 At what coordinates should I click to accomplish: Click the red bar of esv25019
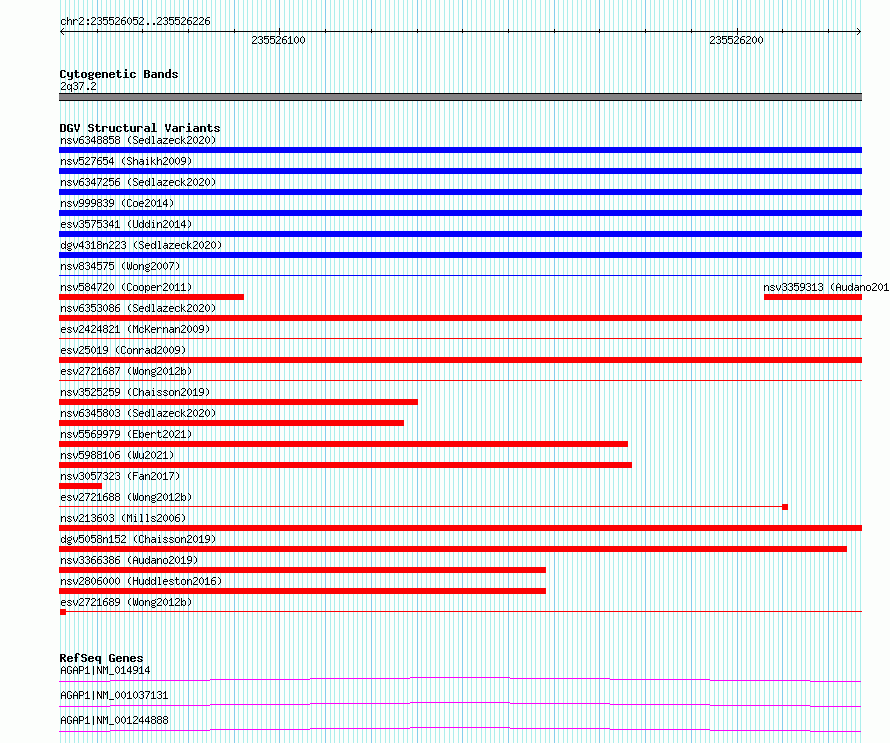point(460,360)
